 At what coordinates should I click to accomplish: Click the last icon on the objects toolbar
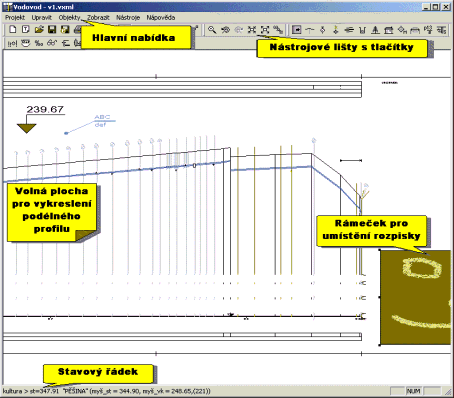[x=441, y=30]
